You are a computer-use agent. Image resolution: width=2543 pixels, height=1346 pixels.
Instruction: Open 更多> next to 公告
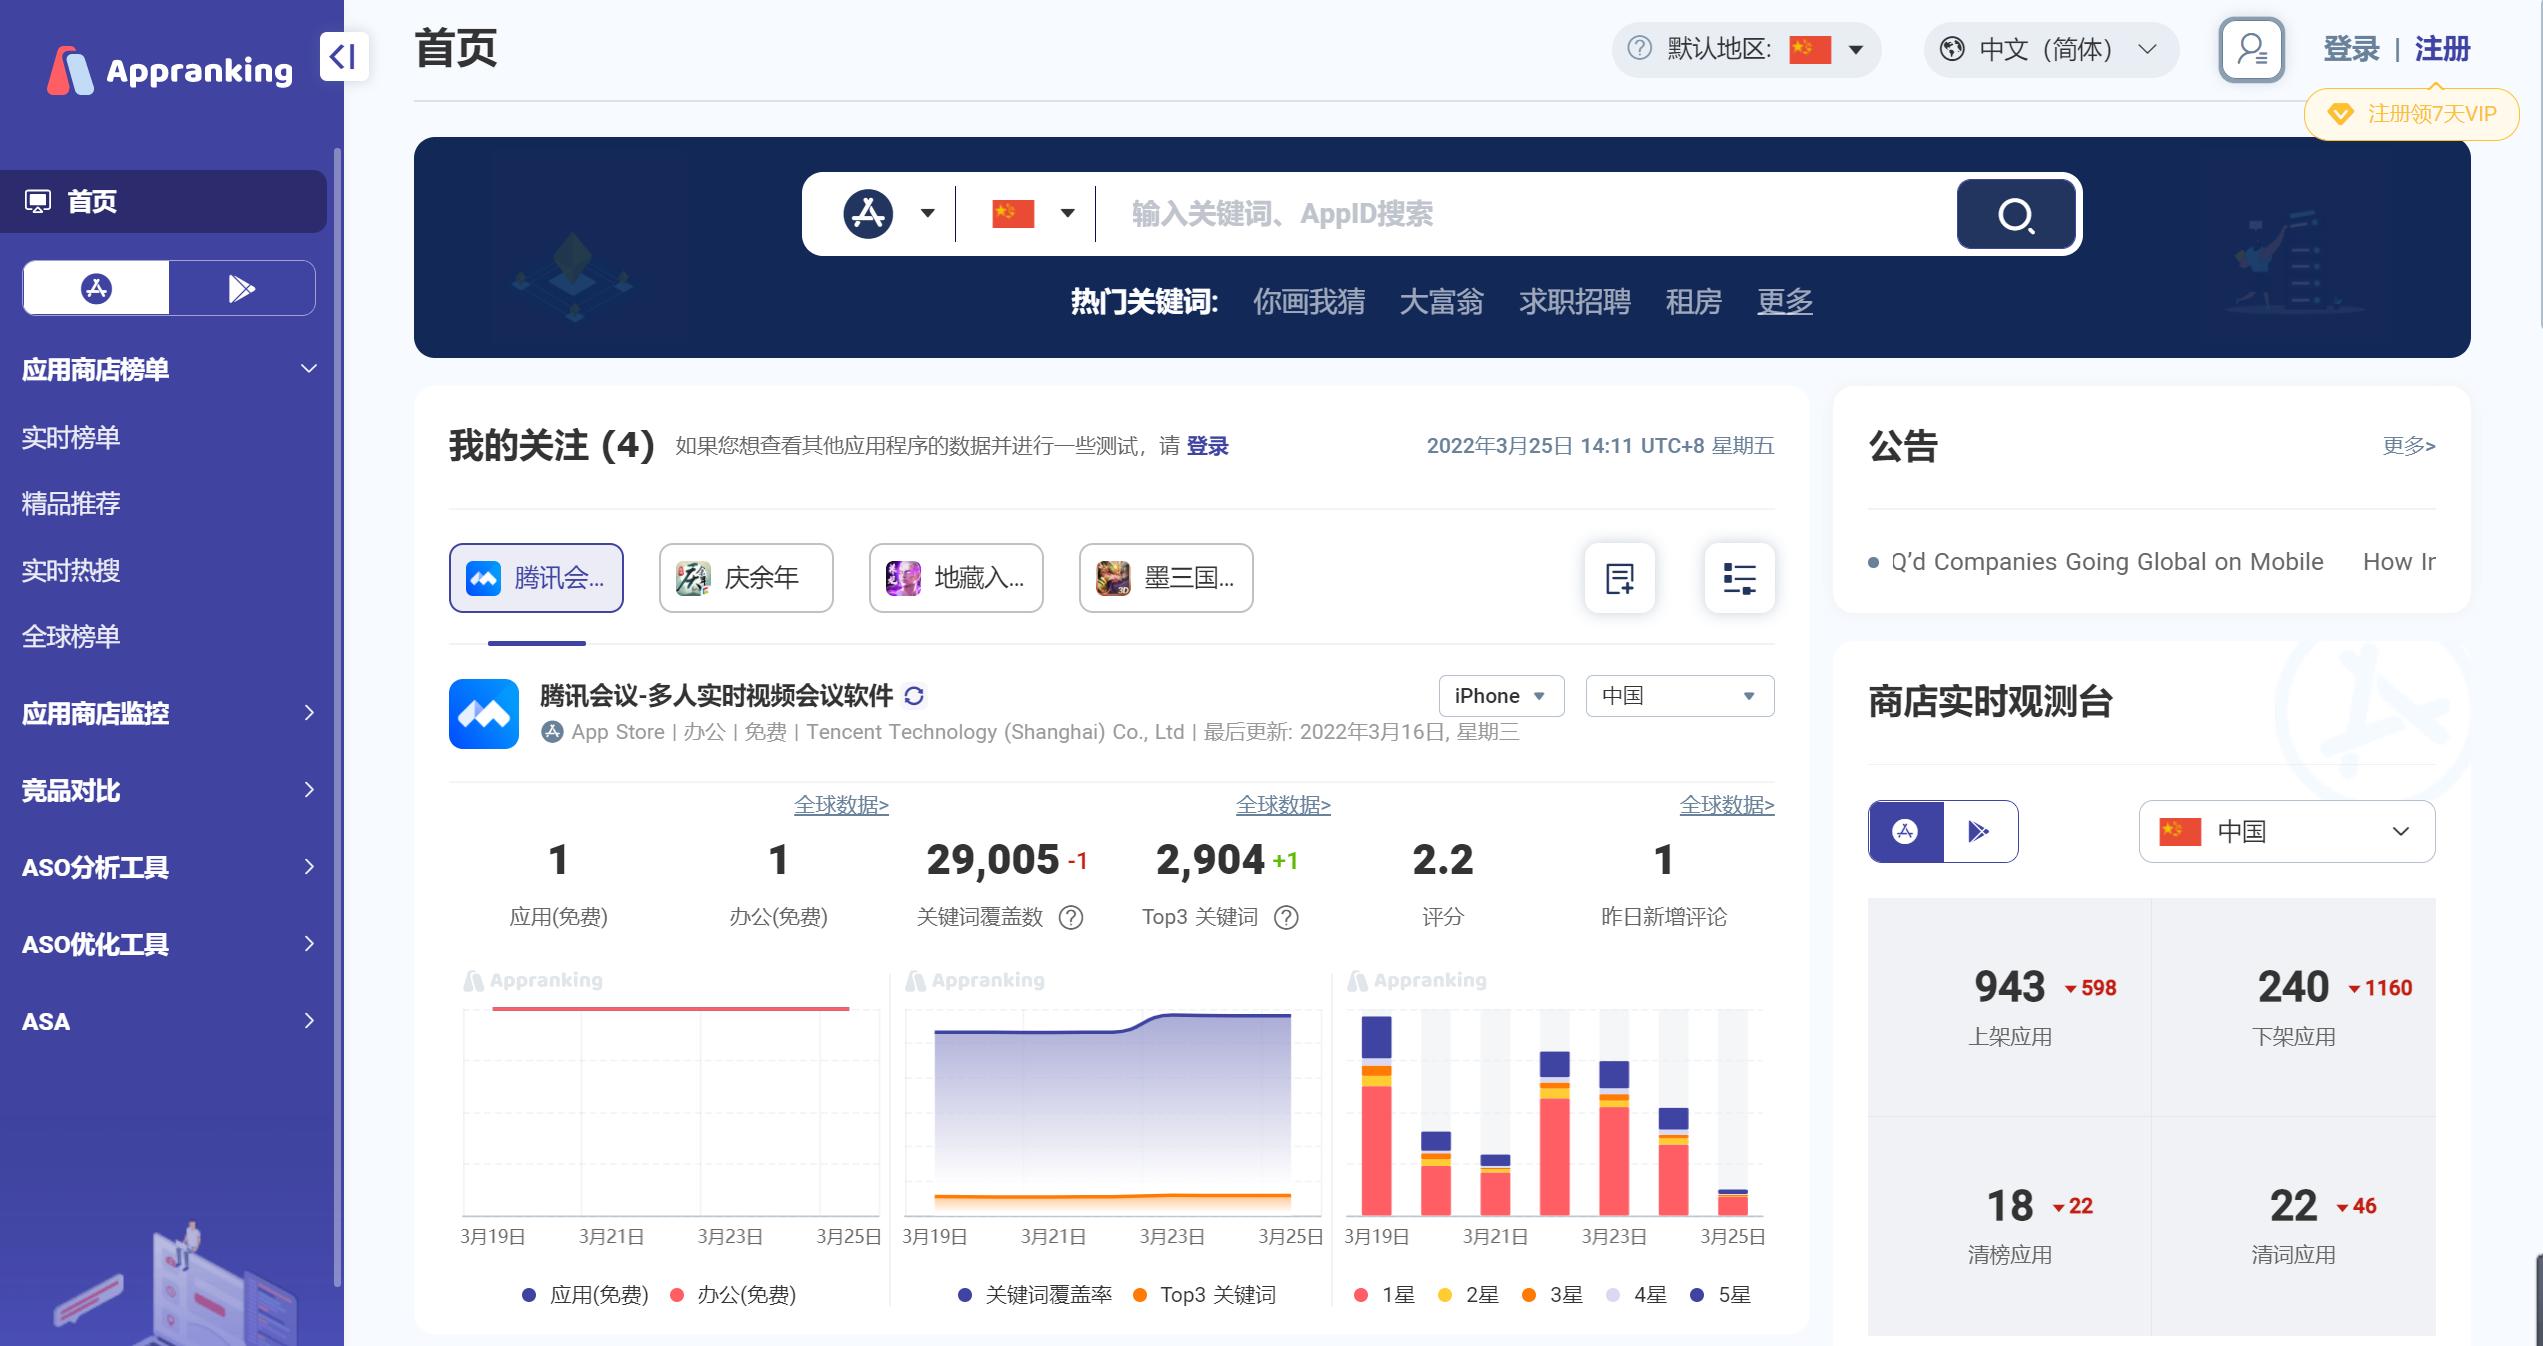tap(2409, 446)
